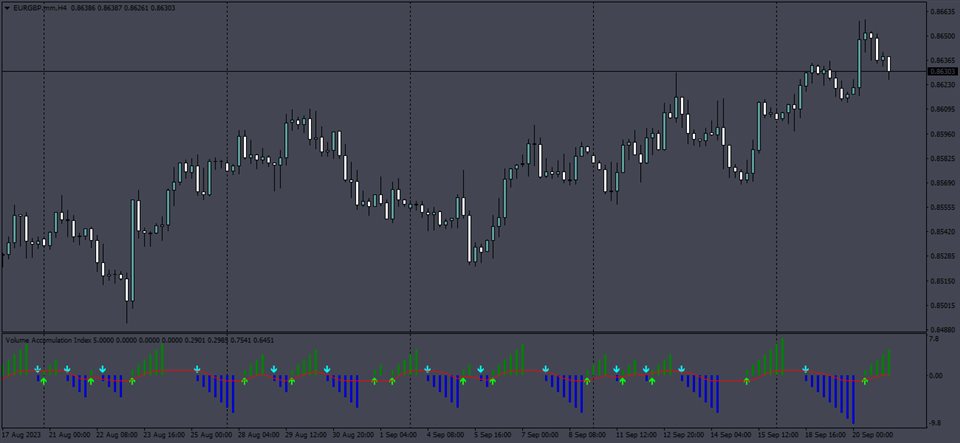Click the 20 Sep 00:00 time label

(871, 434)
